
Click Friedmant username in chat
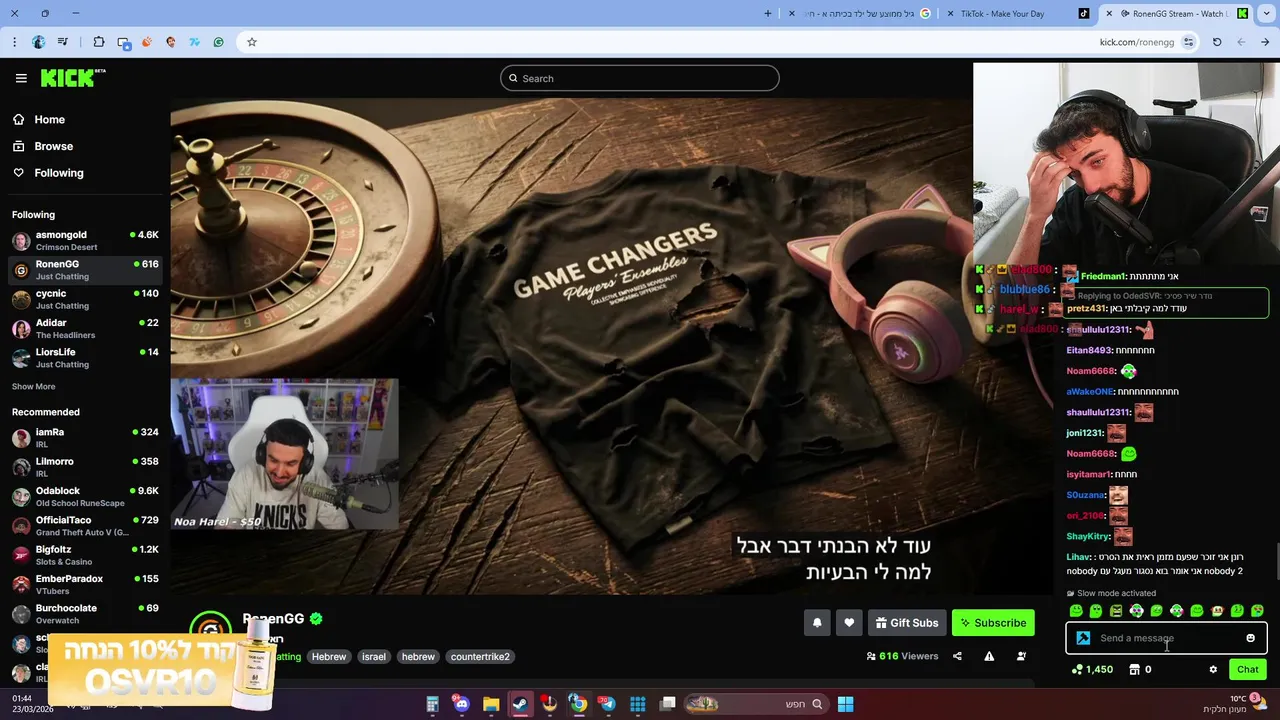click(x=1102, y=277)
